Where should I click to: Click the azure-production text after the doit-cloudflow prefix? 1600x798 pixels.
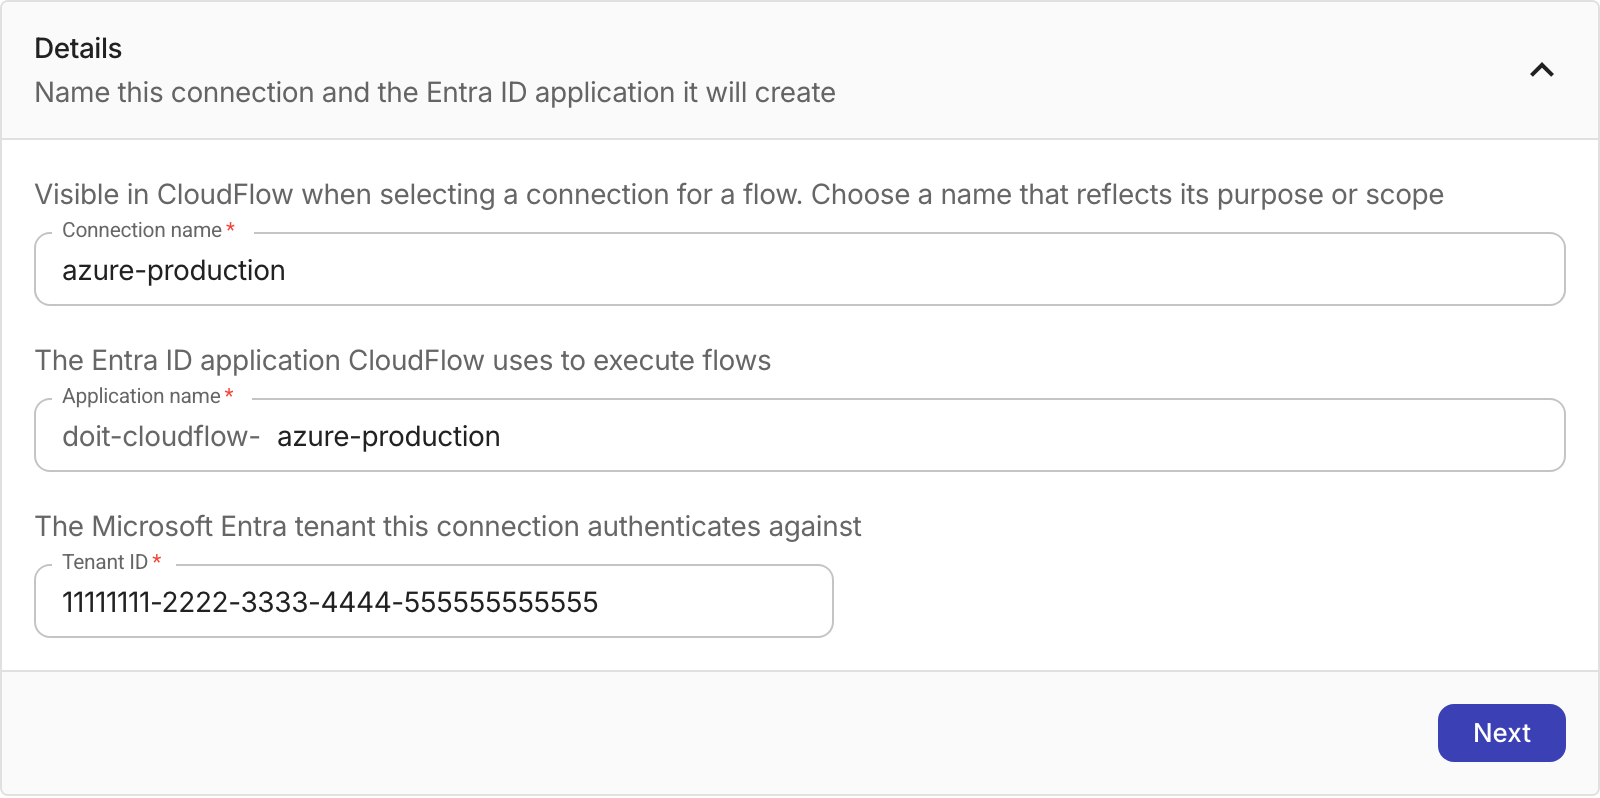389,436
